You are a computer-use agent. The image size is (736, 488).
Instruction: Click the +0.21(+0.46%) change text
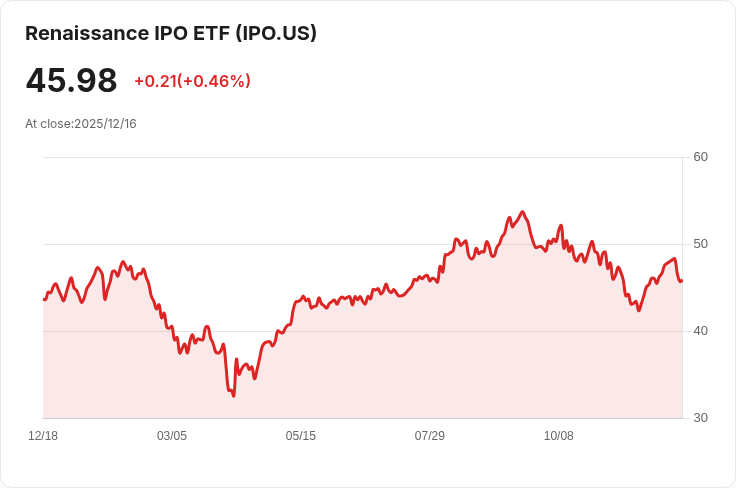coord(192,81)
